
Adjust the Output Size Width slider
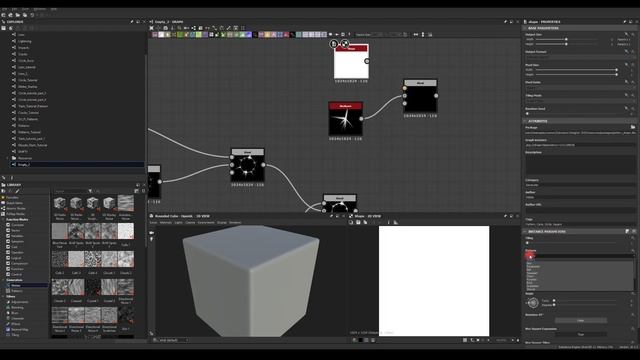click(566, 39)
